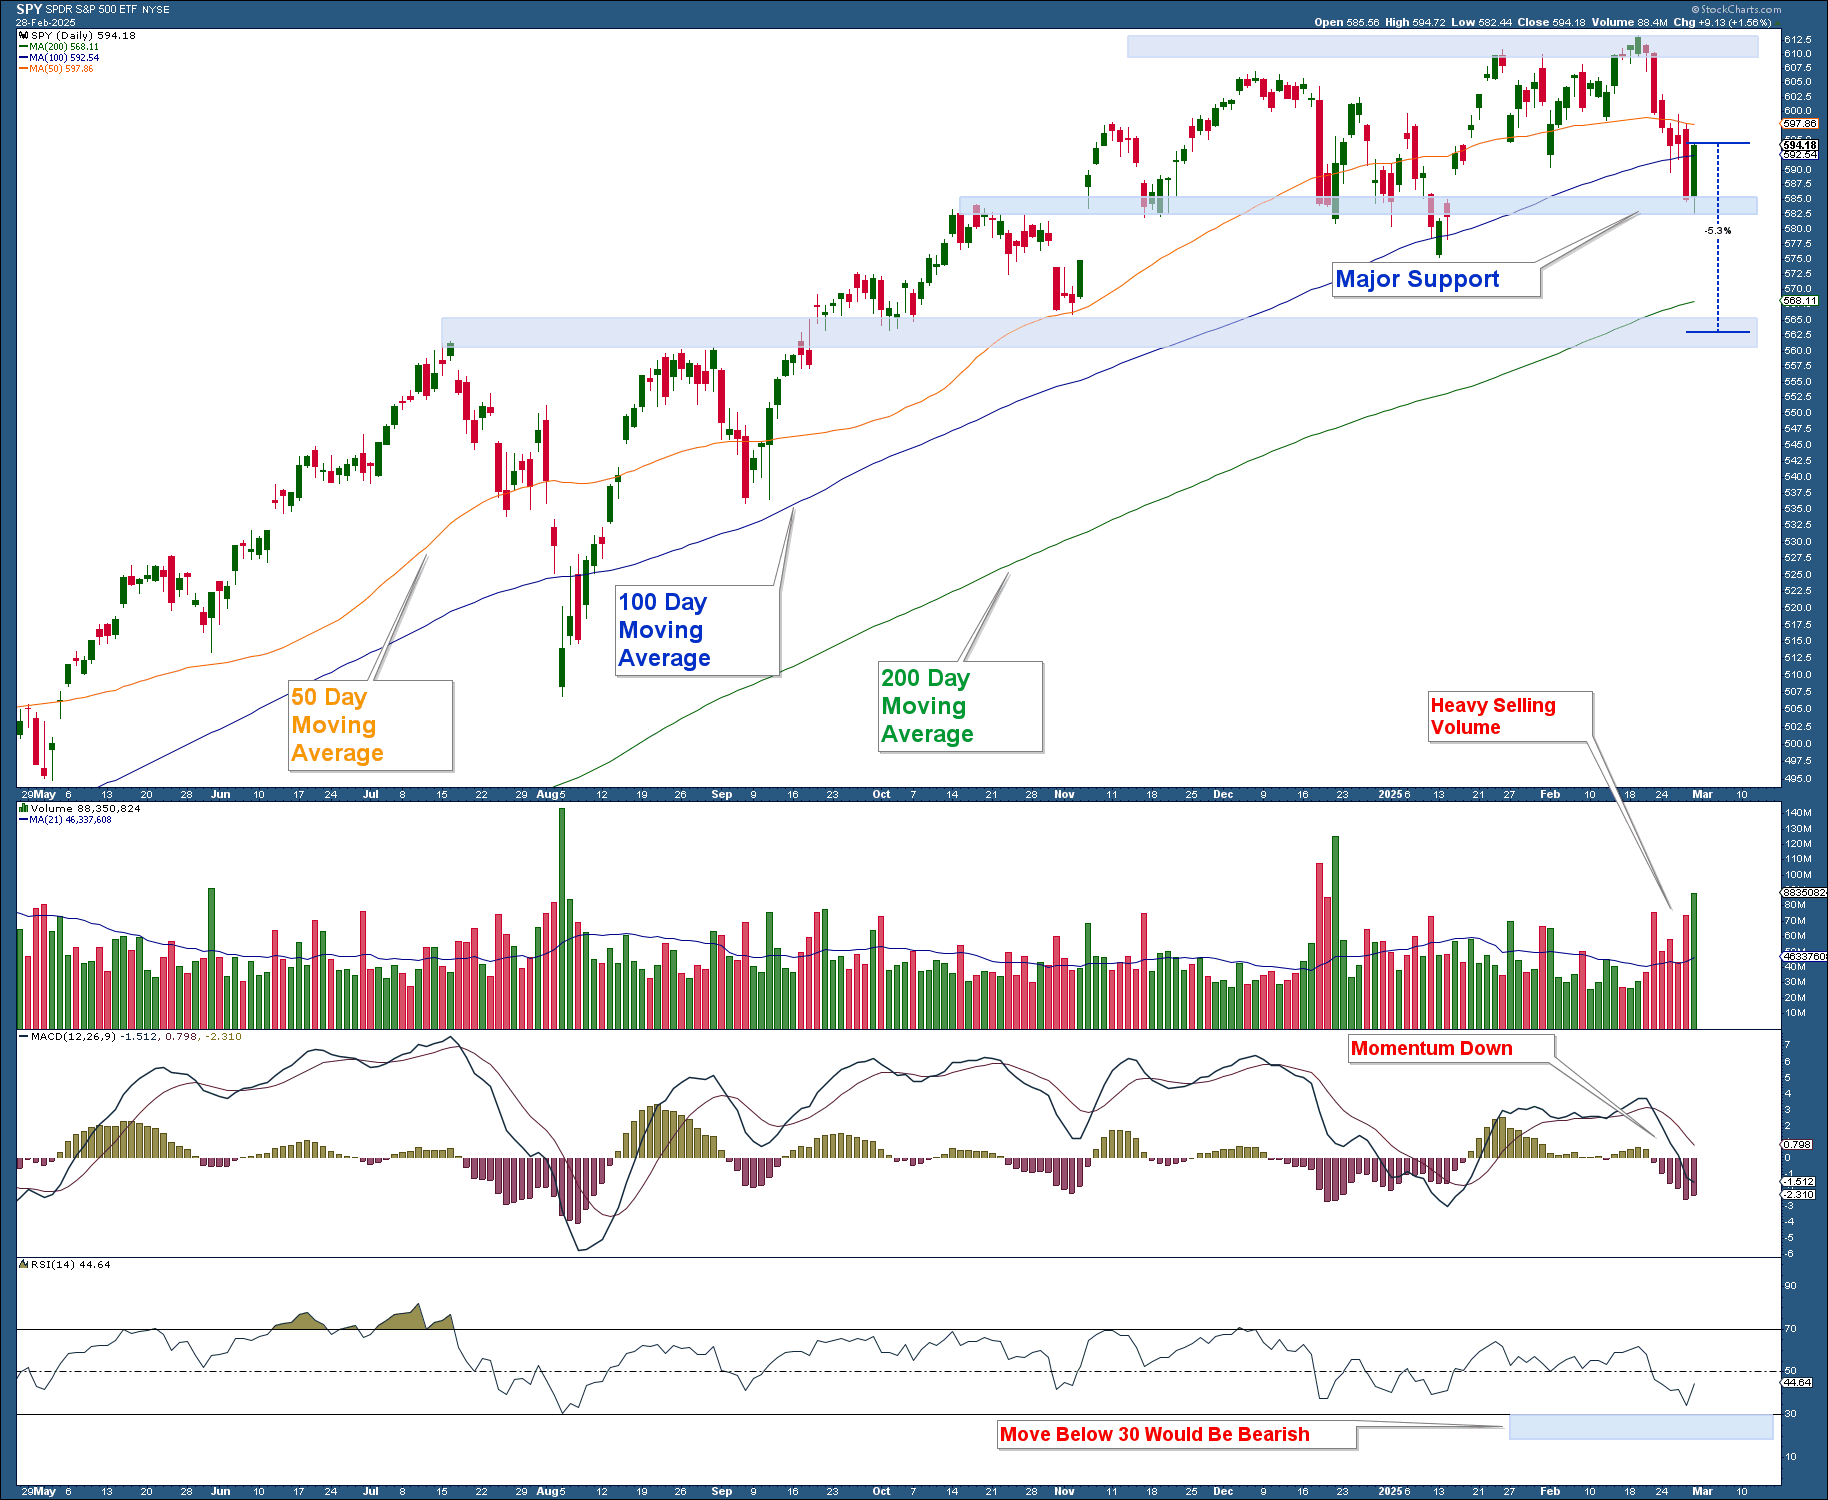Click the 'Momentum Down' annotation
Image resolution: width=1828 pixels, height=1500 pixels.
pos(1451,1048)
